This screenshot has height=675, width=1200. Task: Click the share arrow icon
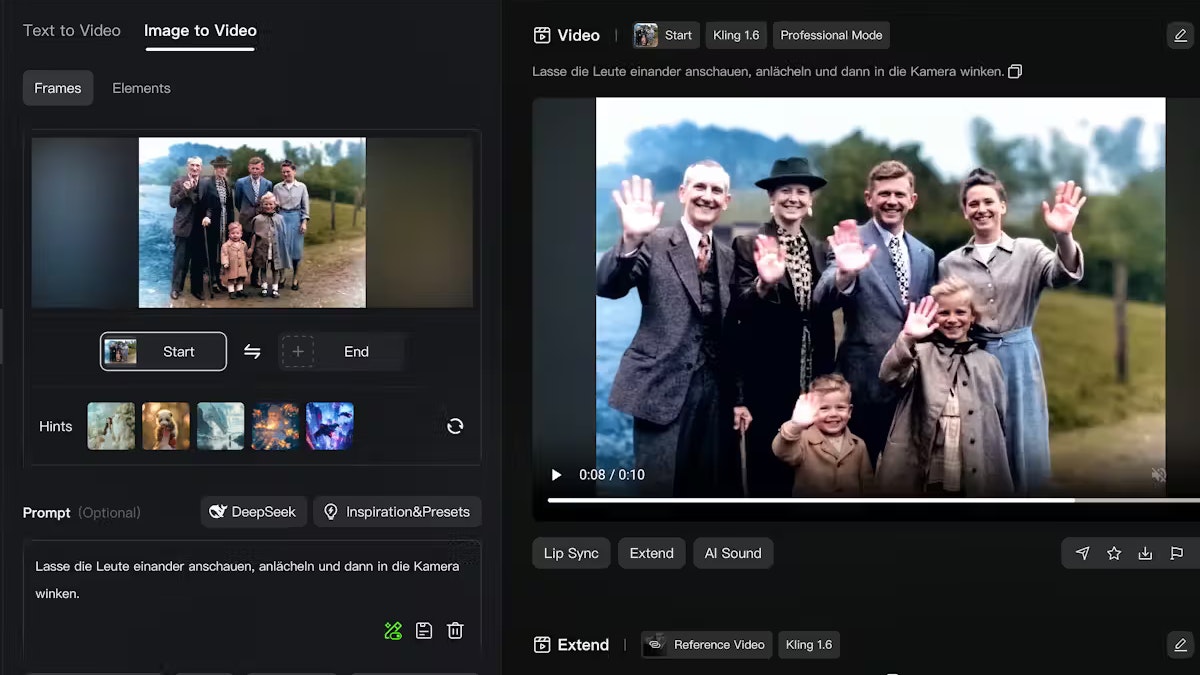click(1082, 553)
